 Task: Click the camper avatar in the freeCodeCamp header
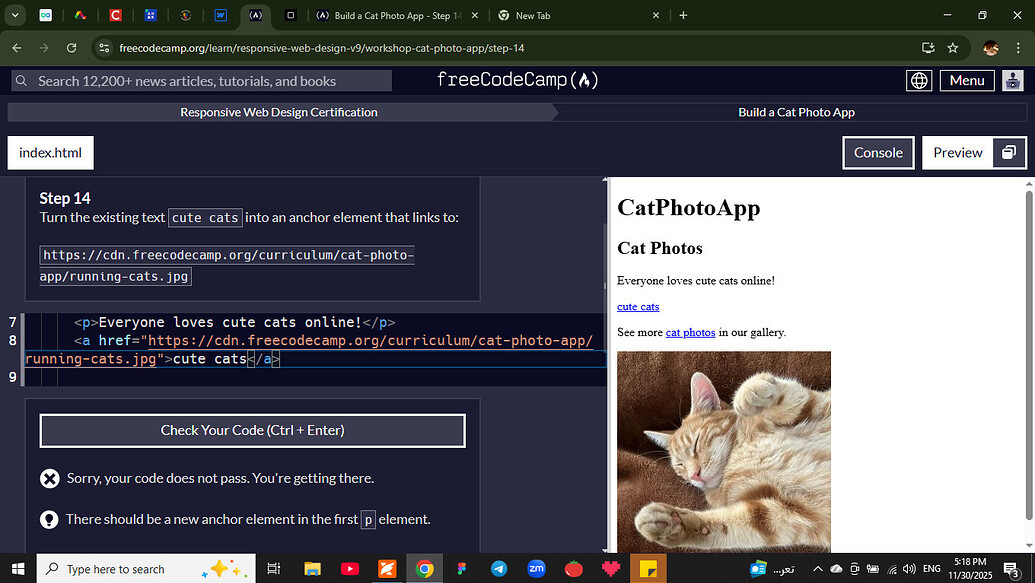1013,80
